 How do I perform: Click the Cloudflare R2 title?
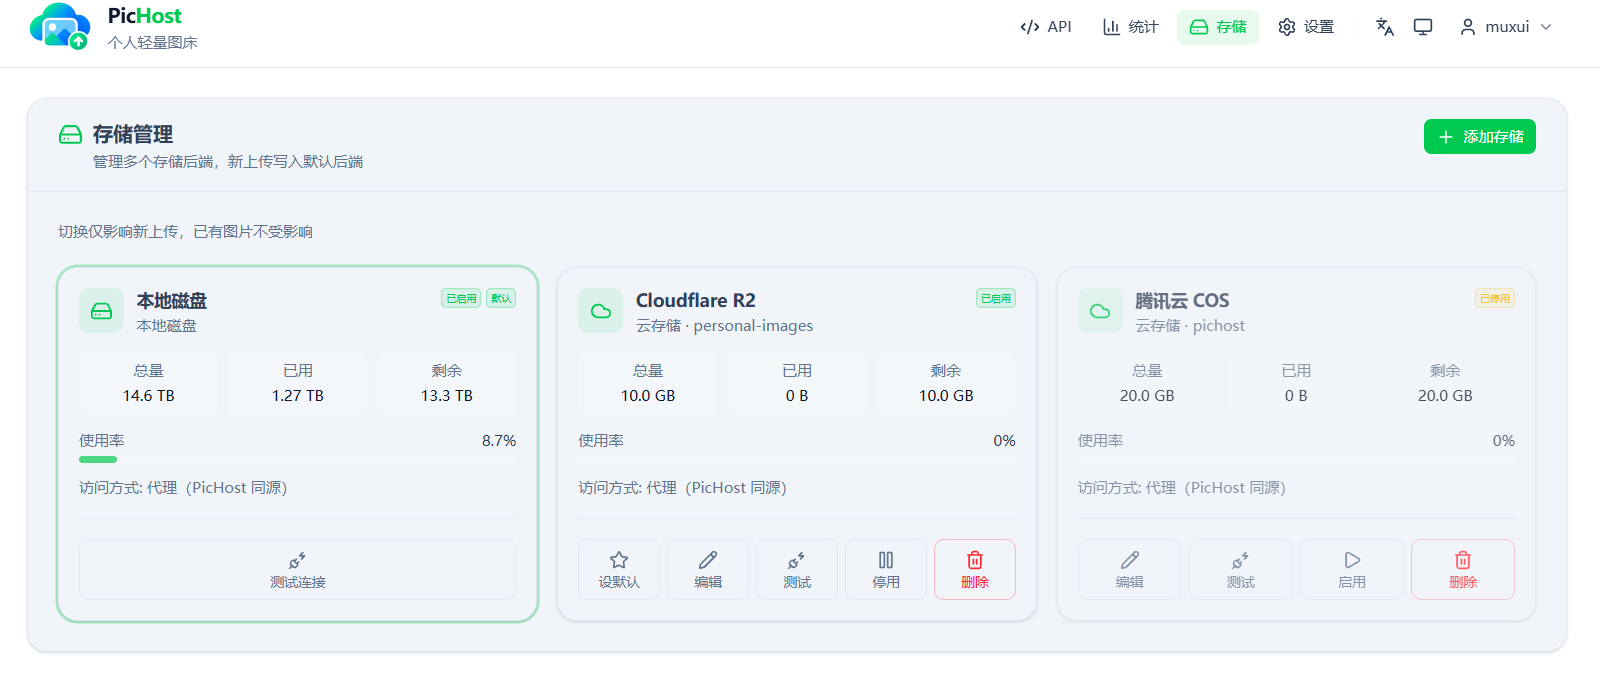coord(696,301)
